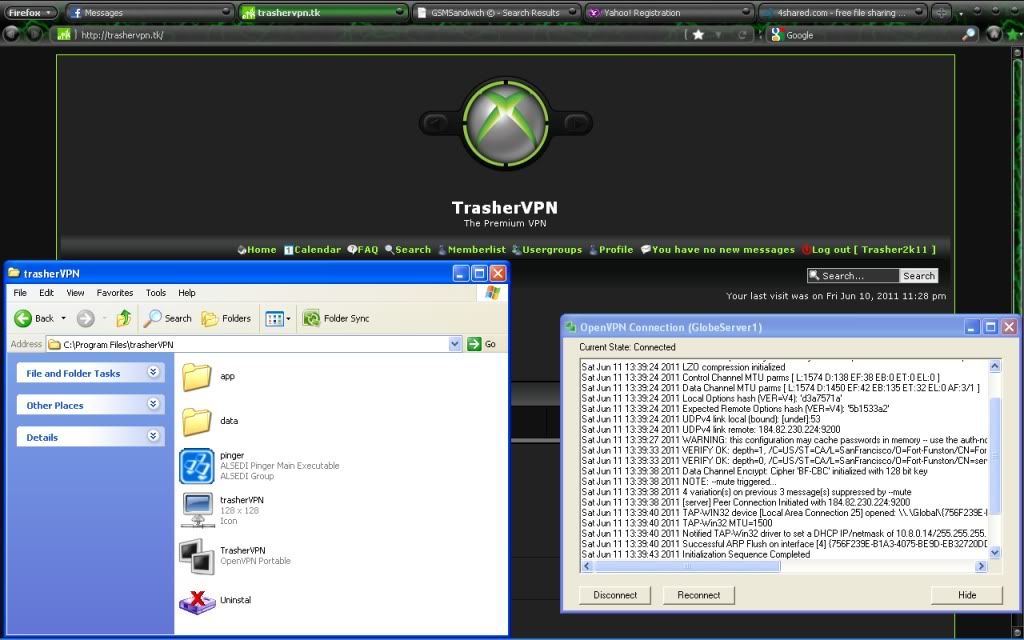Open the View menu in Explorer
Screen dimensions: 1024x640
(x=75, y=293)
